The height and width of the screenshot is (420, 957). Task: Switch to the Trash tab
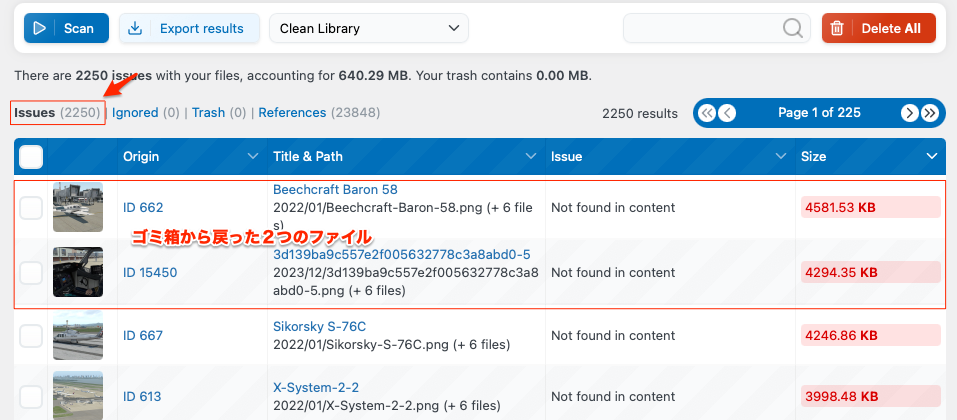[x=208, y=113]
